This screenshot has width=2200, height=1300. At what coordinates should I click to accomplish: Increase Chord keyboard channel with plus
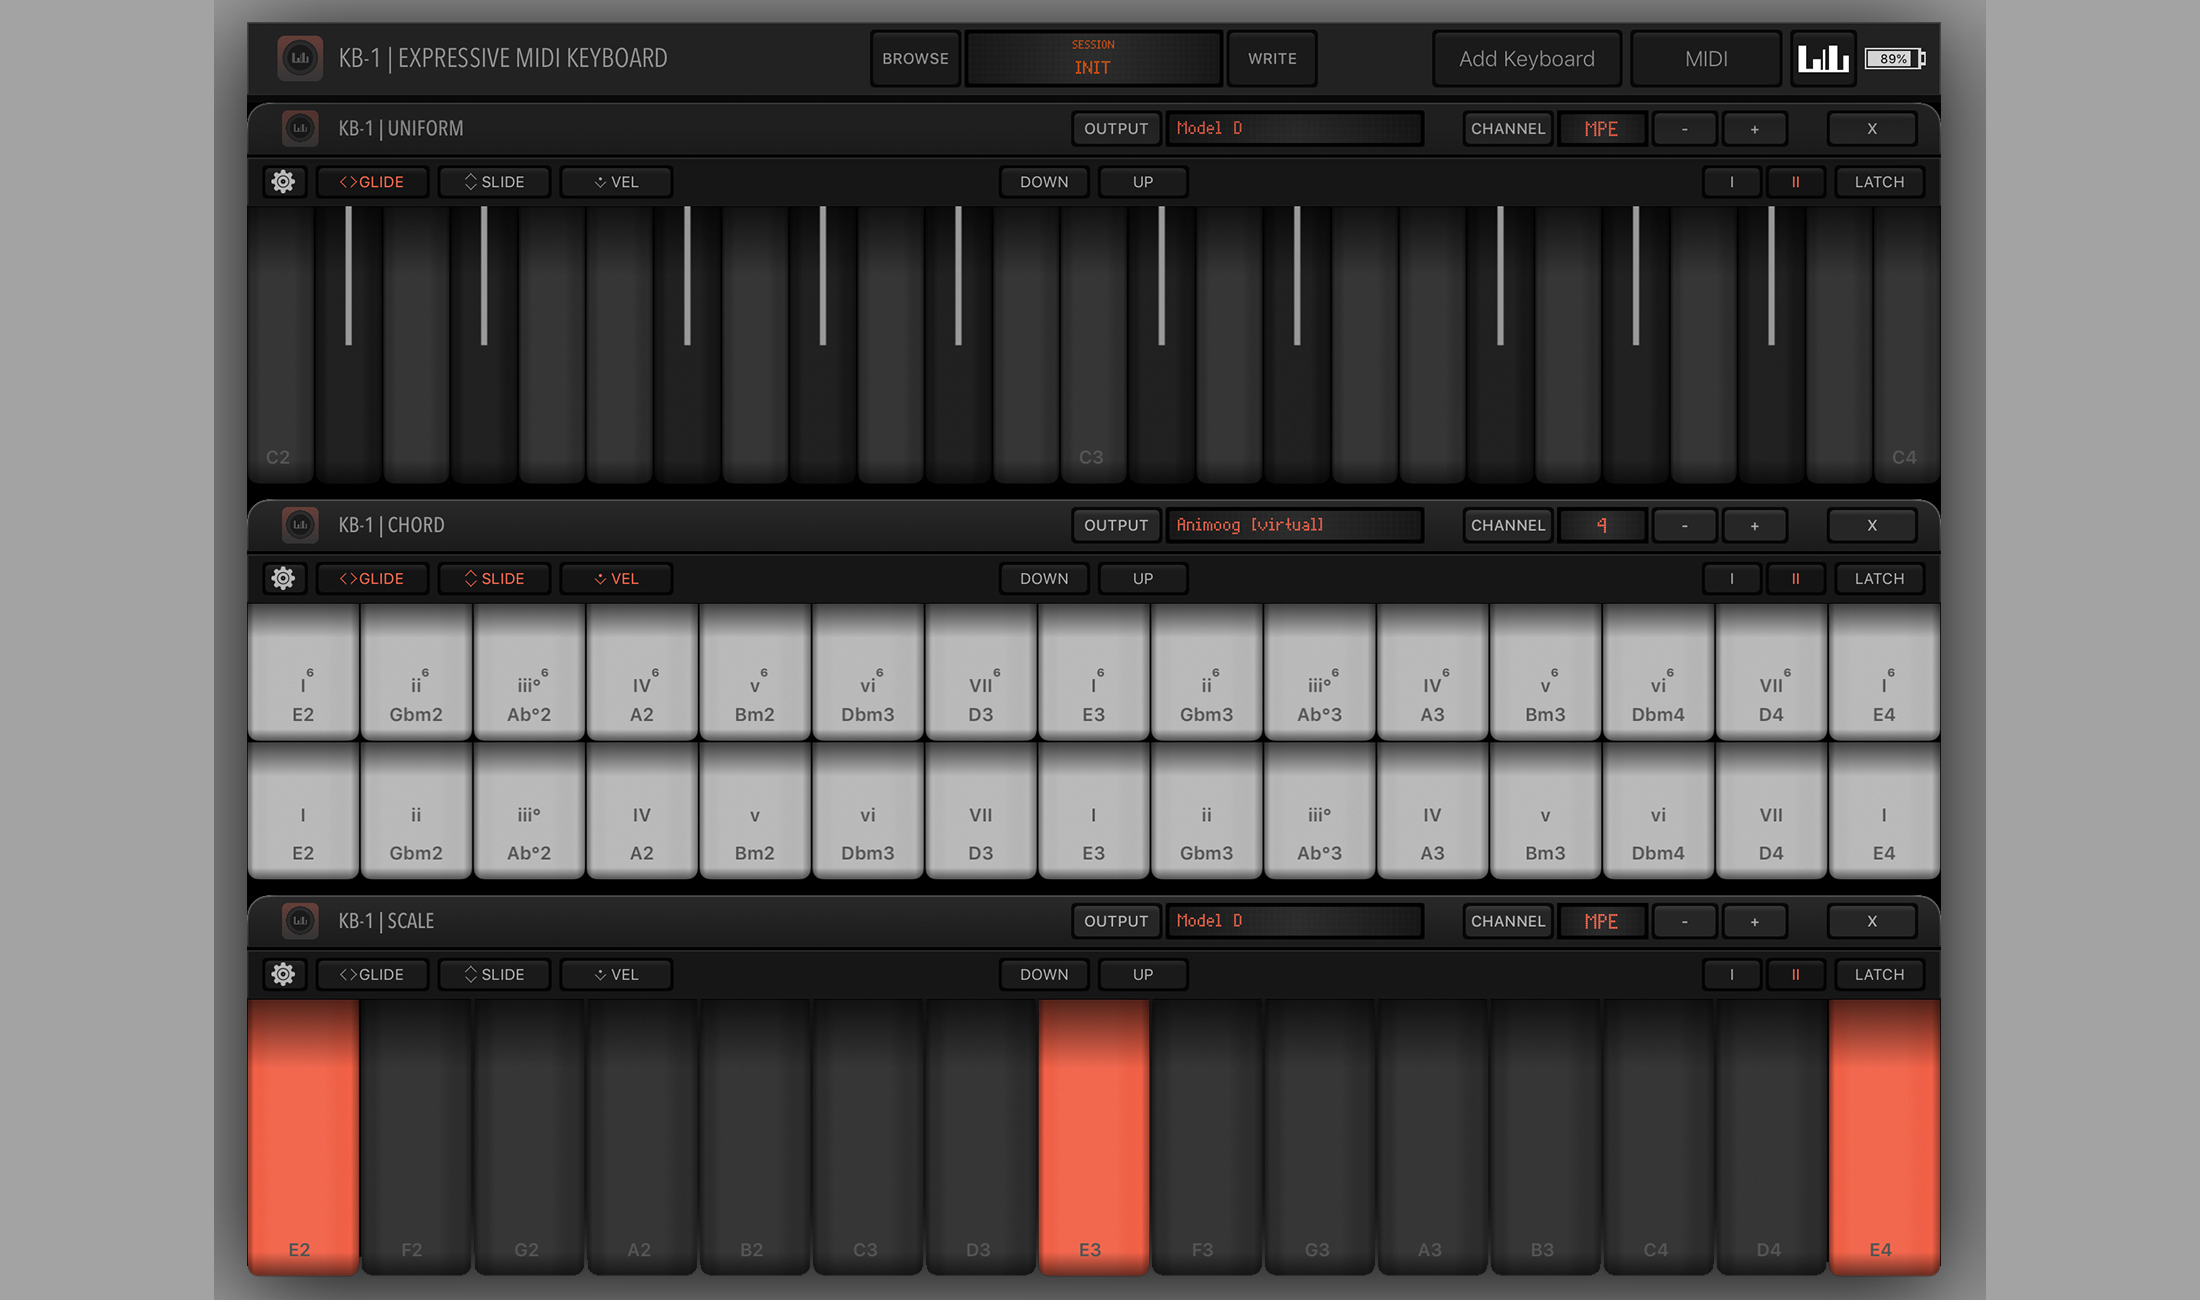pos(1754,525)
